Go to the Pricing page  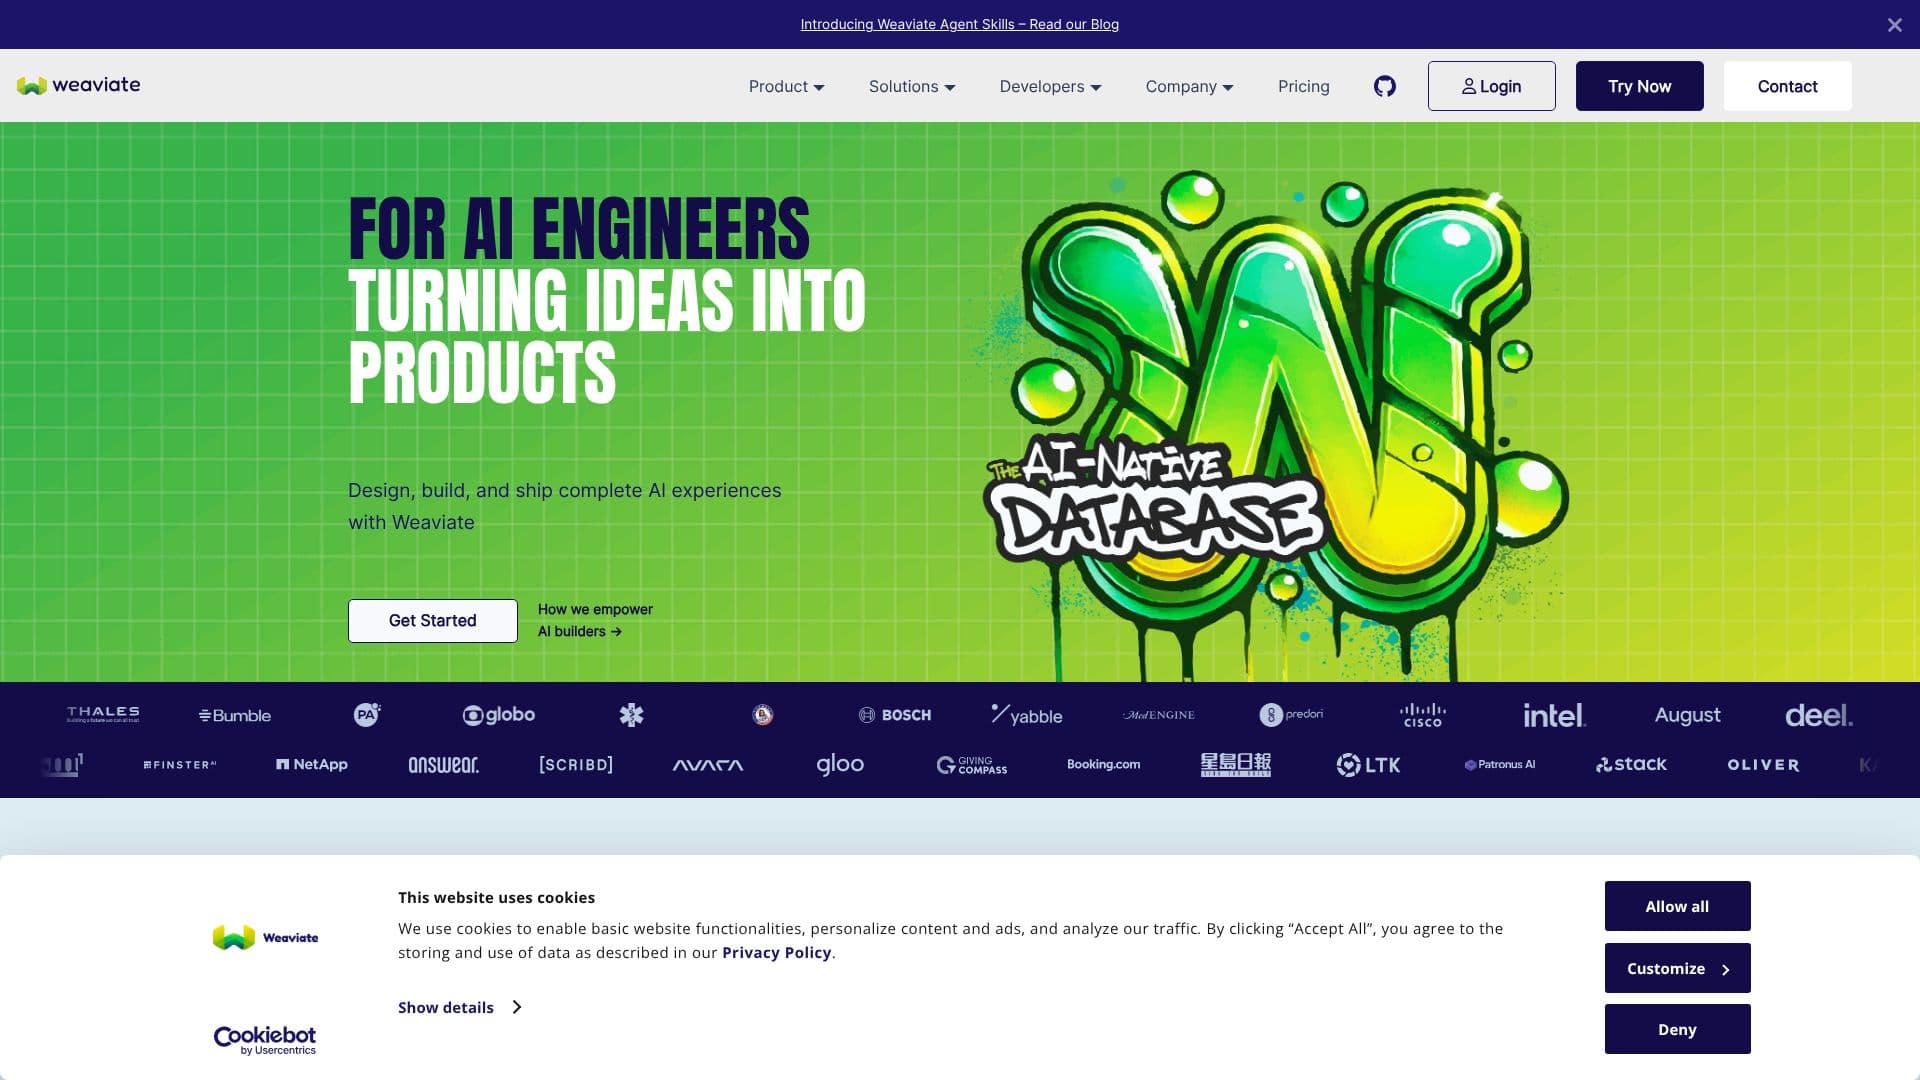click(x=1303, y=87)
